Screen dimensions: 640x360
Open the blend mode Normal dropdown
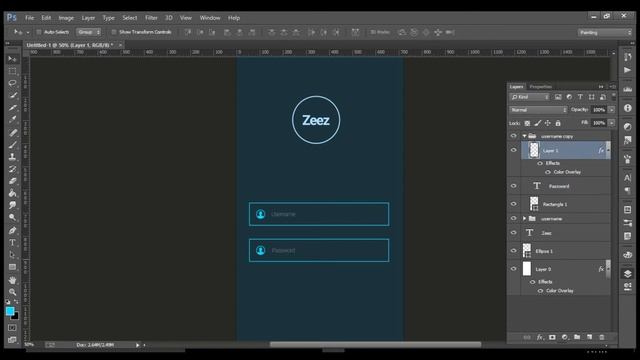click(x=538, y=110)
